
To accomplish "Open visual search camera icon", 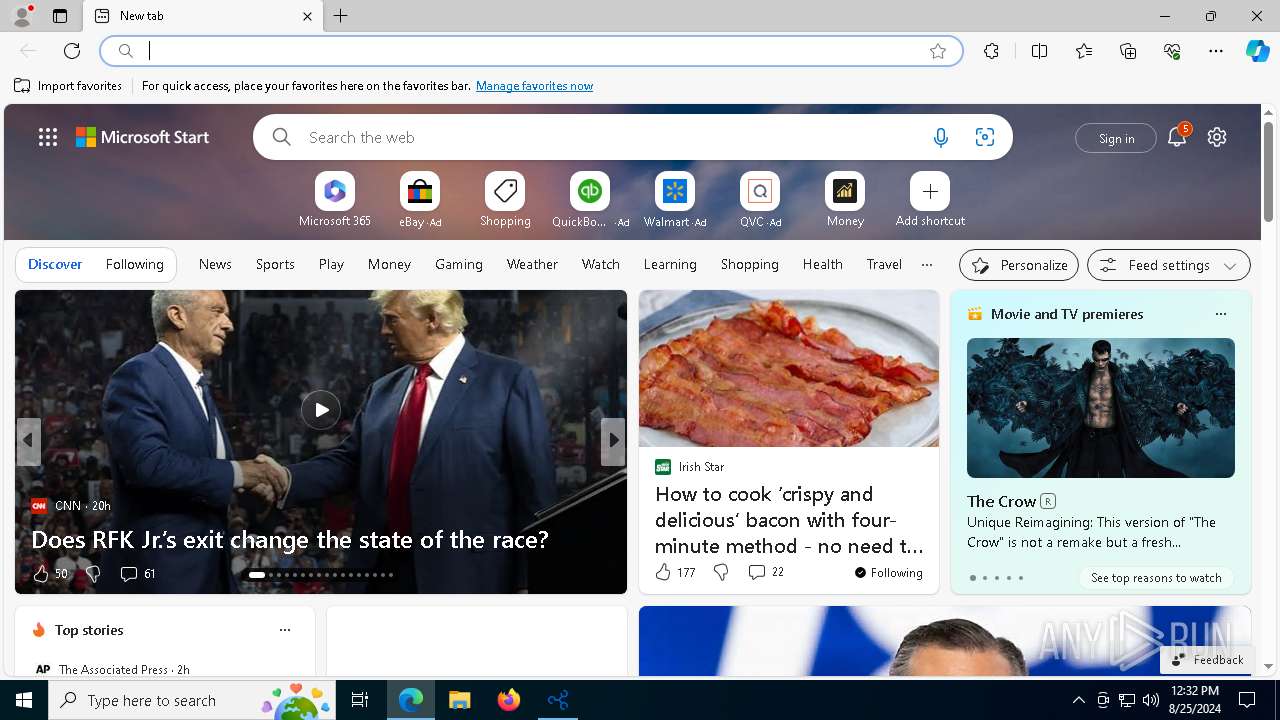I will click(x=984, y=138).
